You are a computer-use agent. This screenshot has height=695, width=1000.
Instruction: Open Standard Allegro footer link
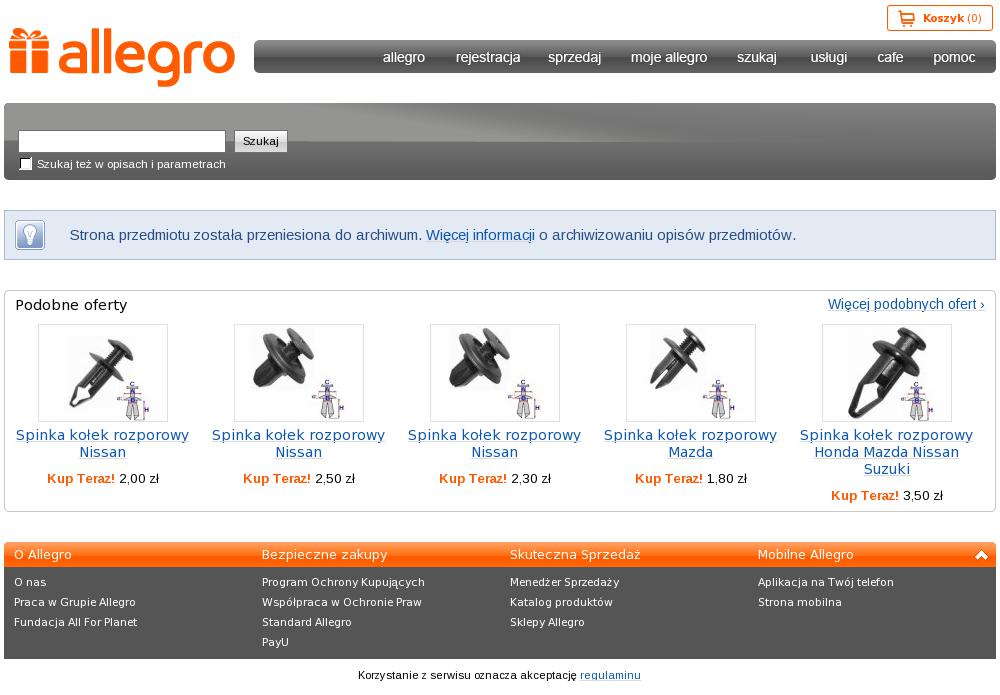[307, 622]
